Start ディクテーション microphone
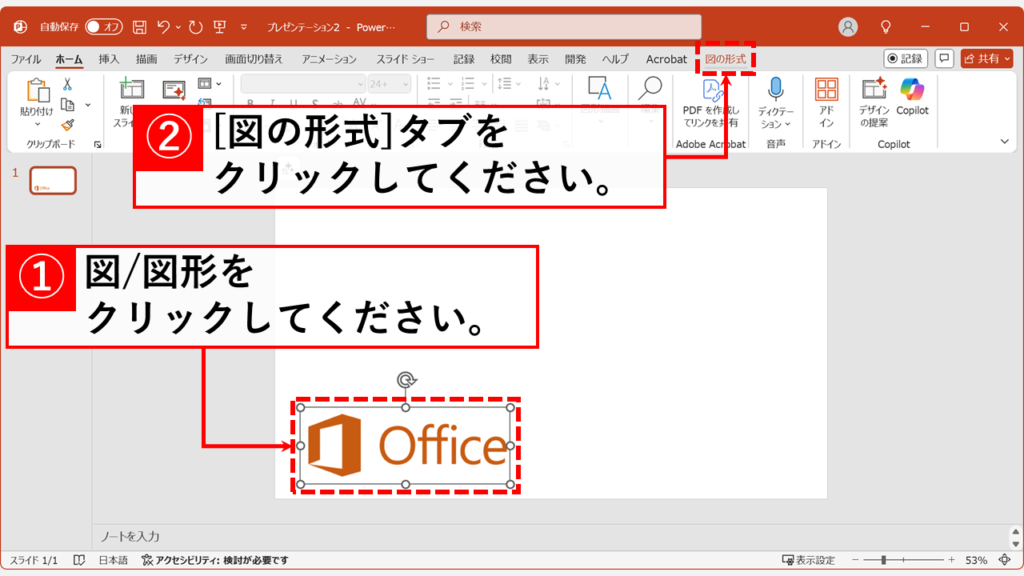The height and width of the screenshot is (576, 1024). point(775,89)
